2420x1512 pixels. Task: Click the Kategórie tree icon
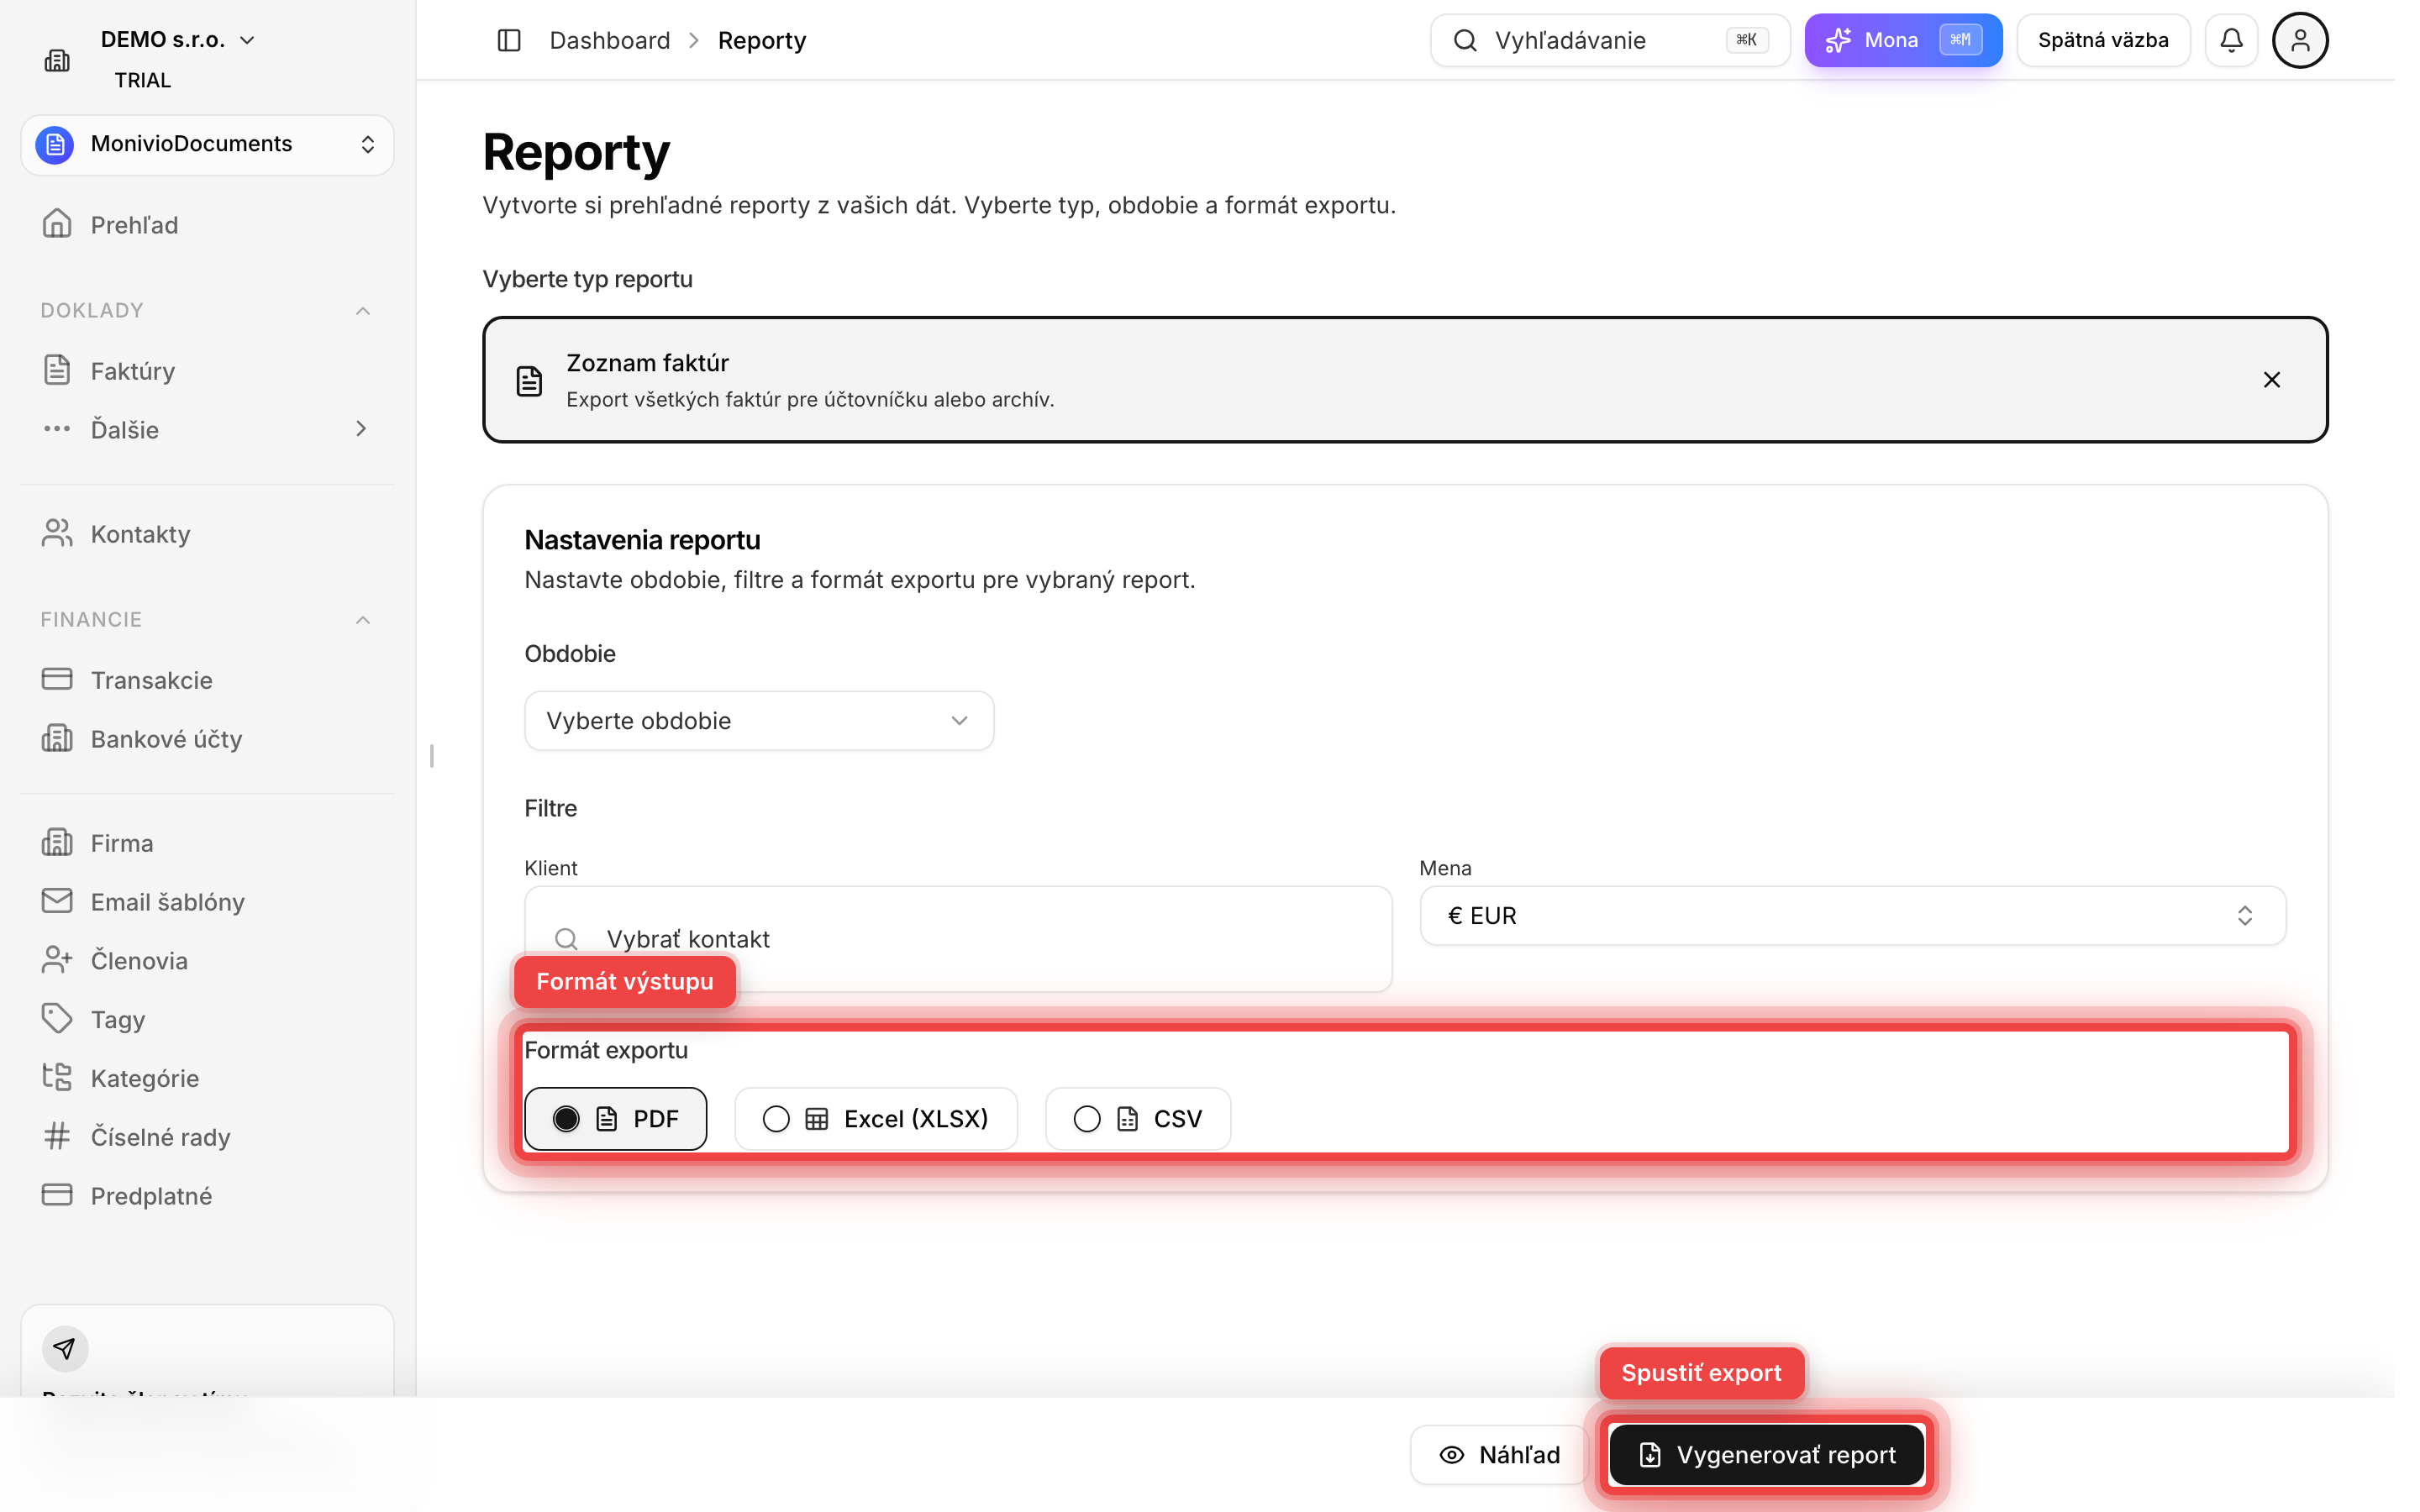click(57, 1077)
